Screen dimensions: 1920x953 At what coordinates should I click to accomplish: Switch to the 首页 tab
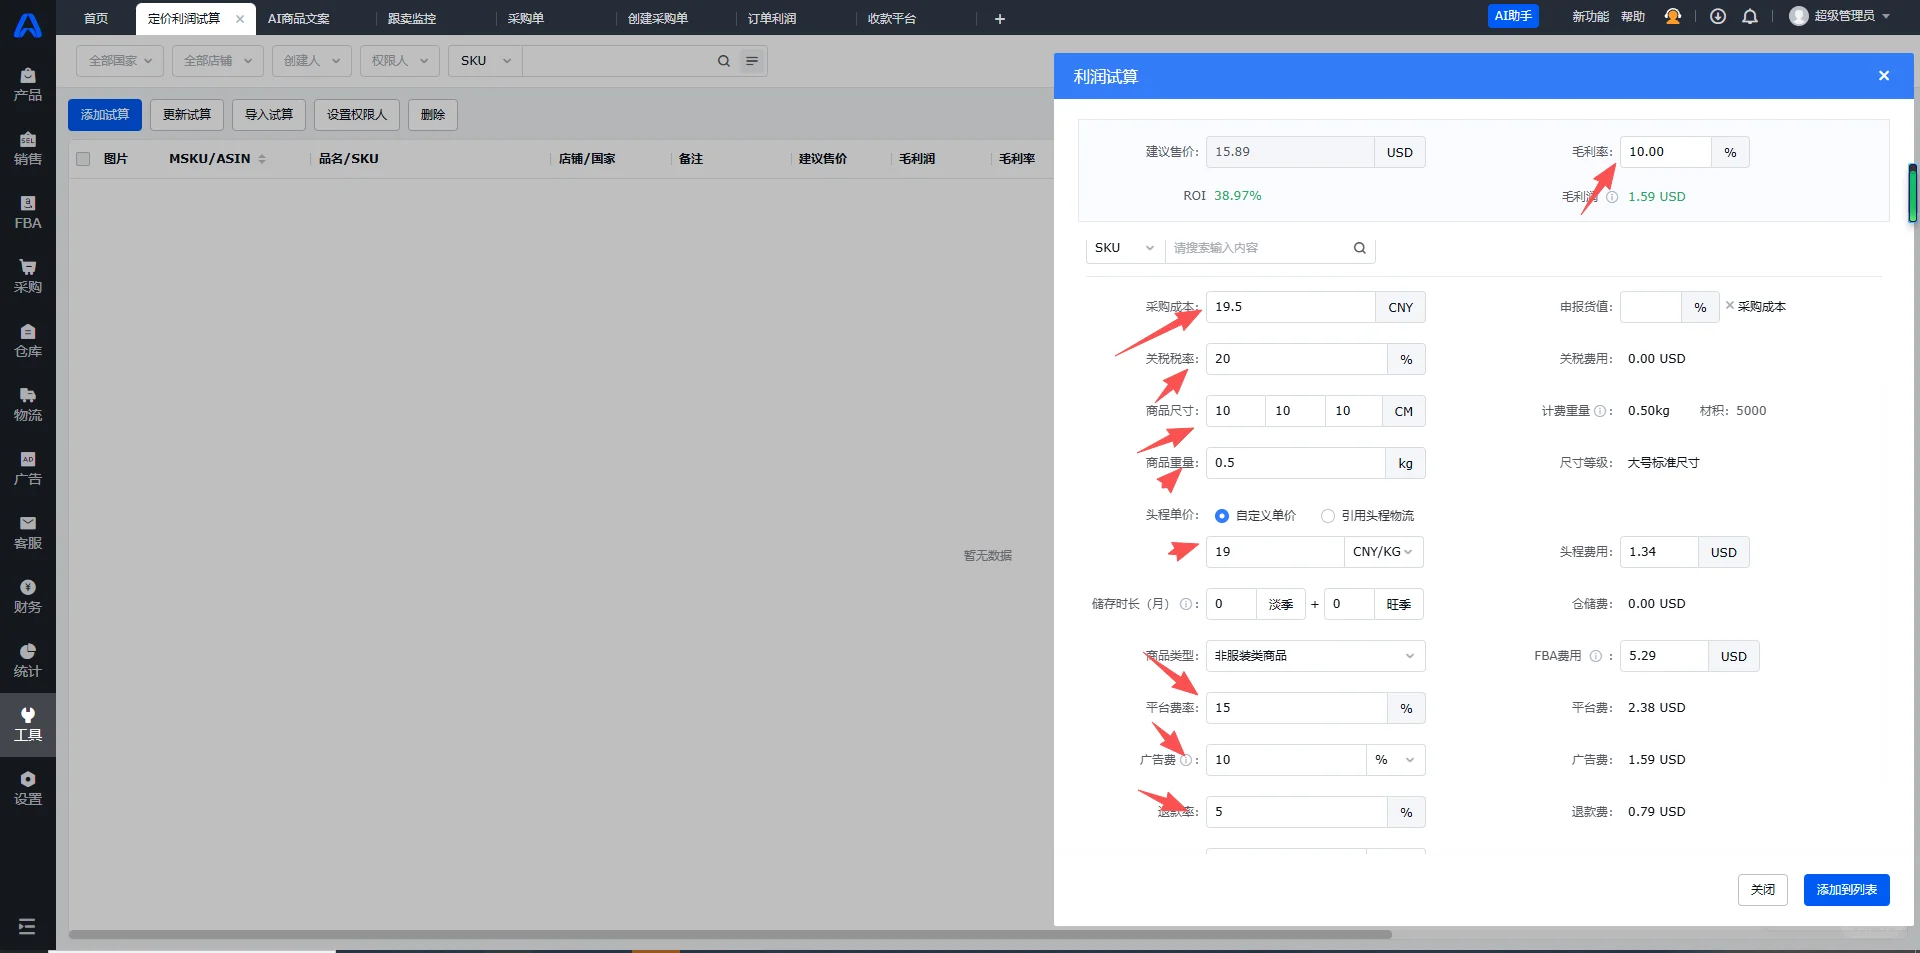point(96,19)
